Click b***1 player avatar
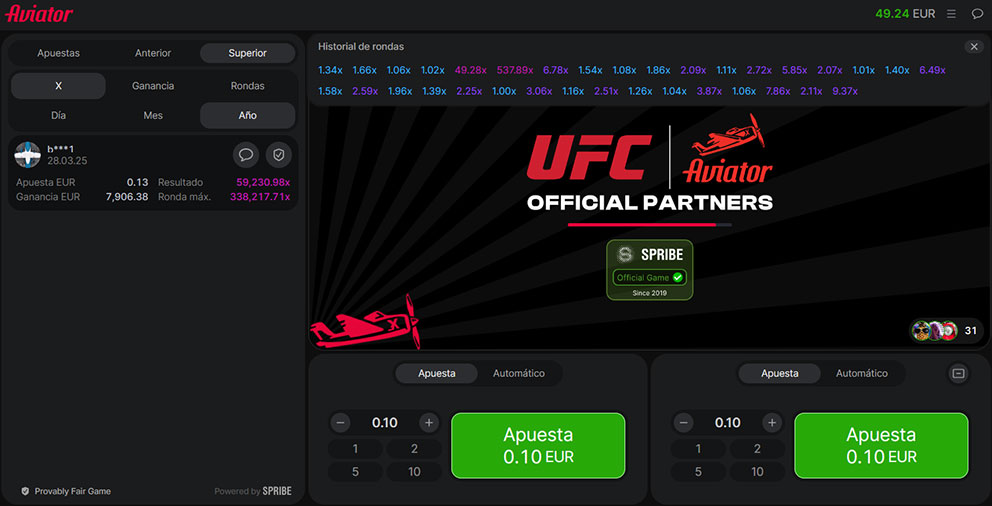The width and height of the screenshot is (992, 506). 28,154
